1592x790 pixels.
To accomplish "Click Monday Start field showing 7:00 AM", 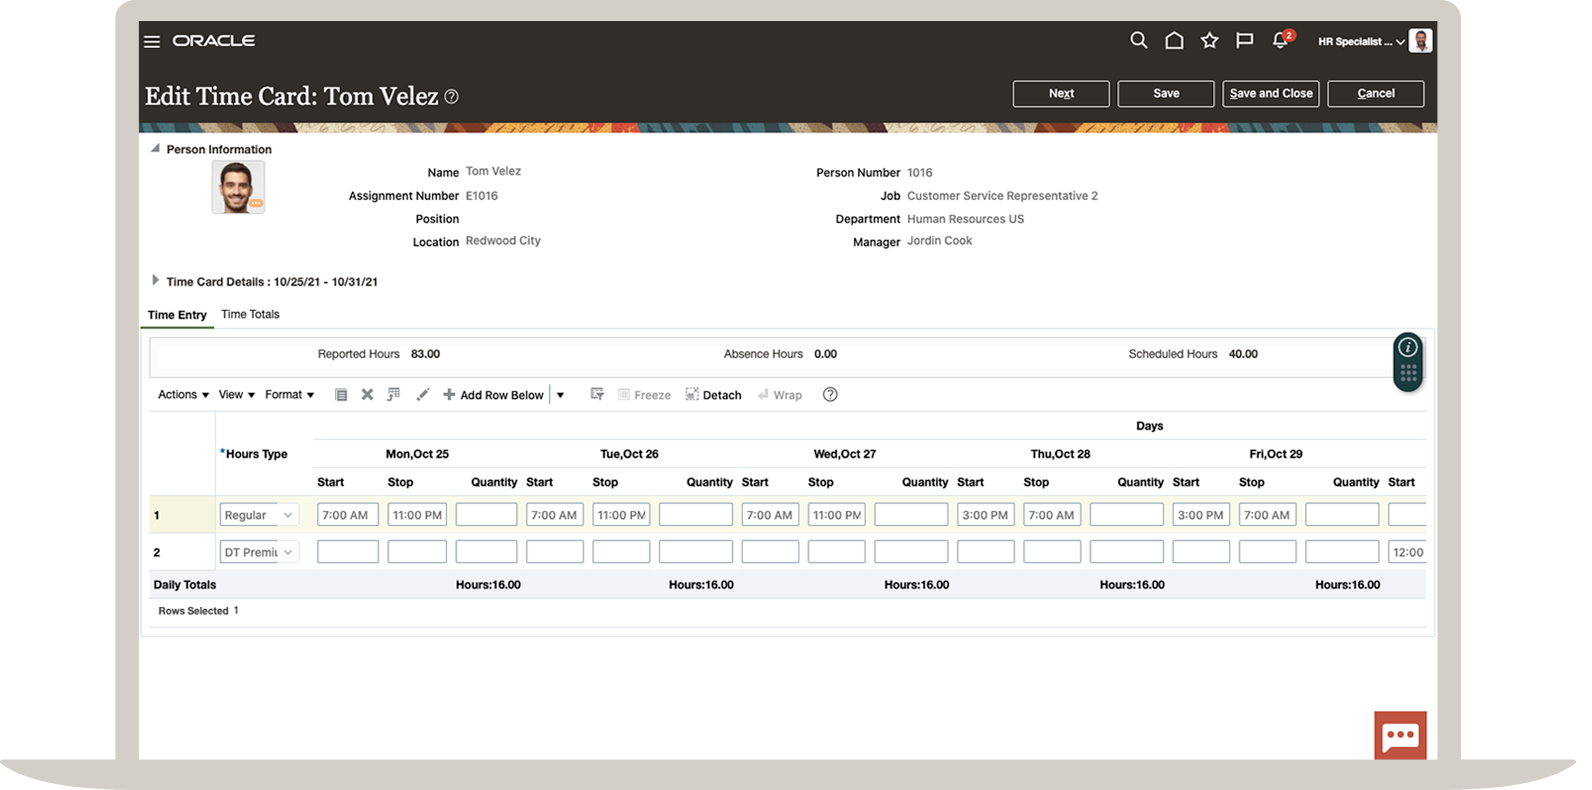I will click(347, 515).
